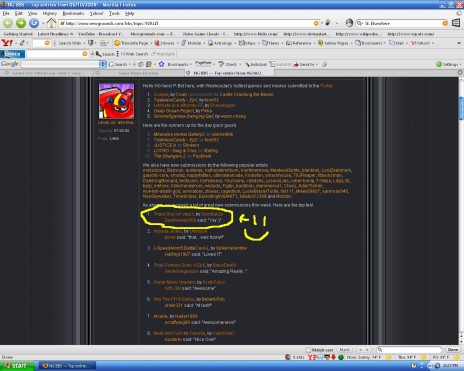
Task: Click the page vertical scrollbar thumb
Action: tap(461, 108)
